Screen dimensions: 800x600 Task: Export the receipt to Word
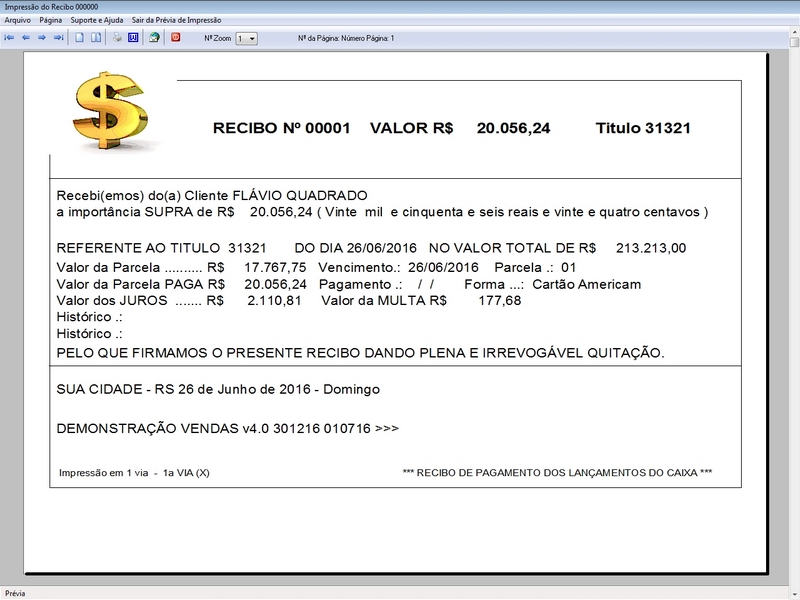click(132, 38)
